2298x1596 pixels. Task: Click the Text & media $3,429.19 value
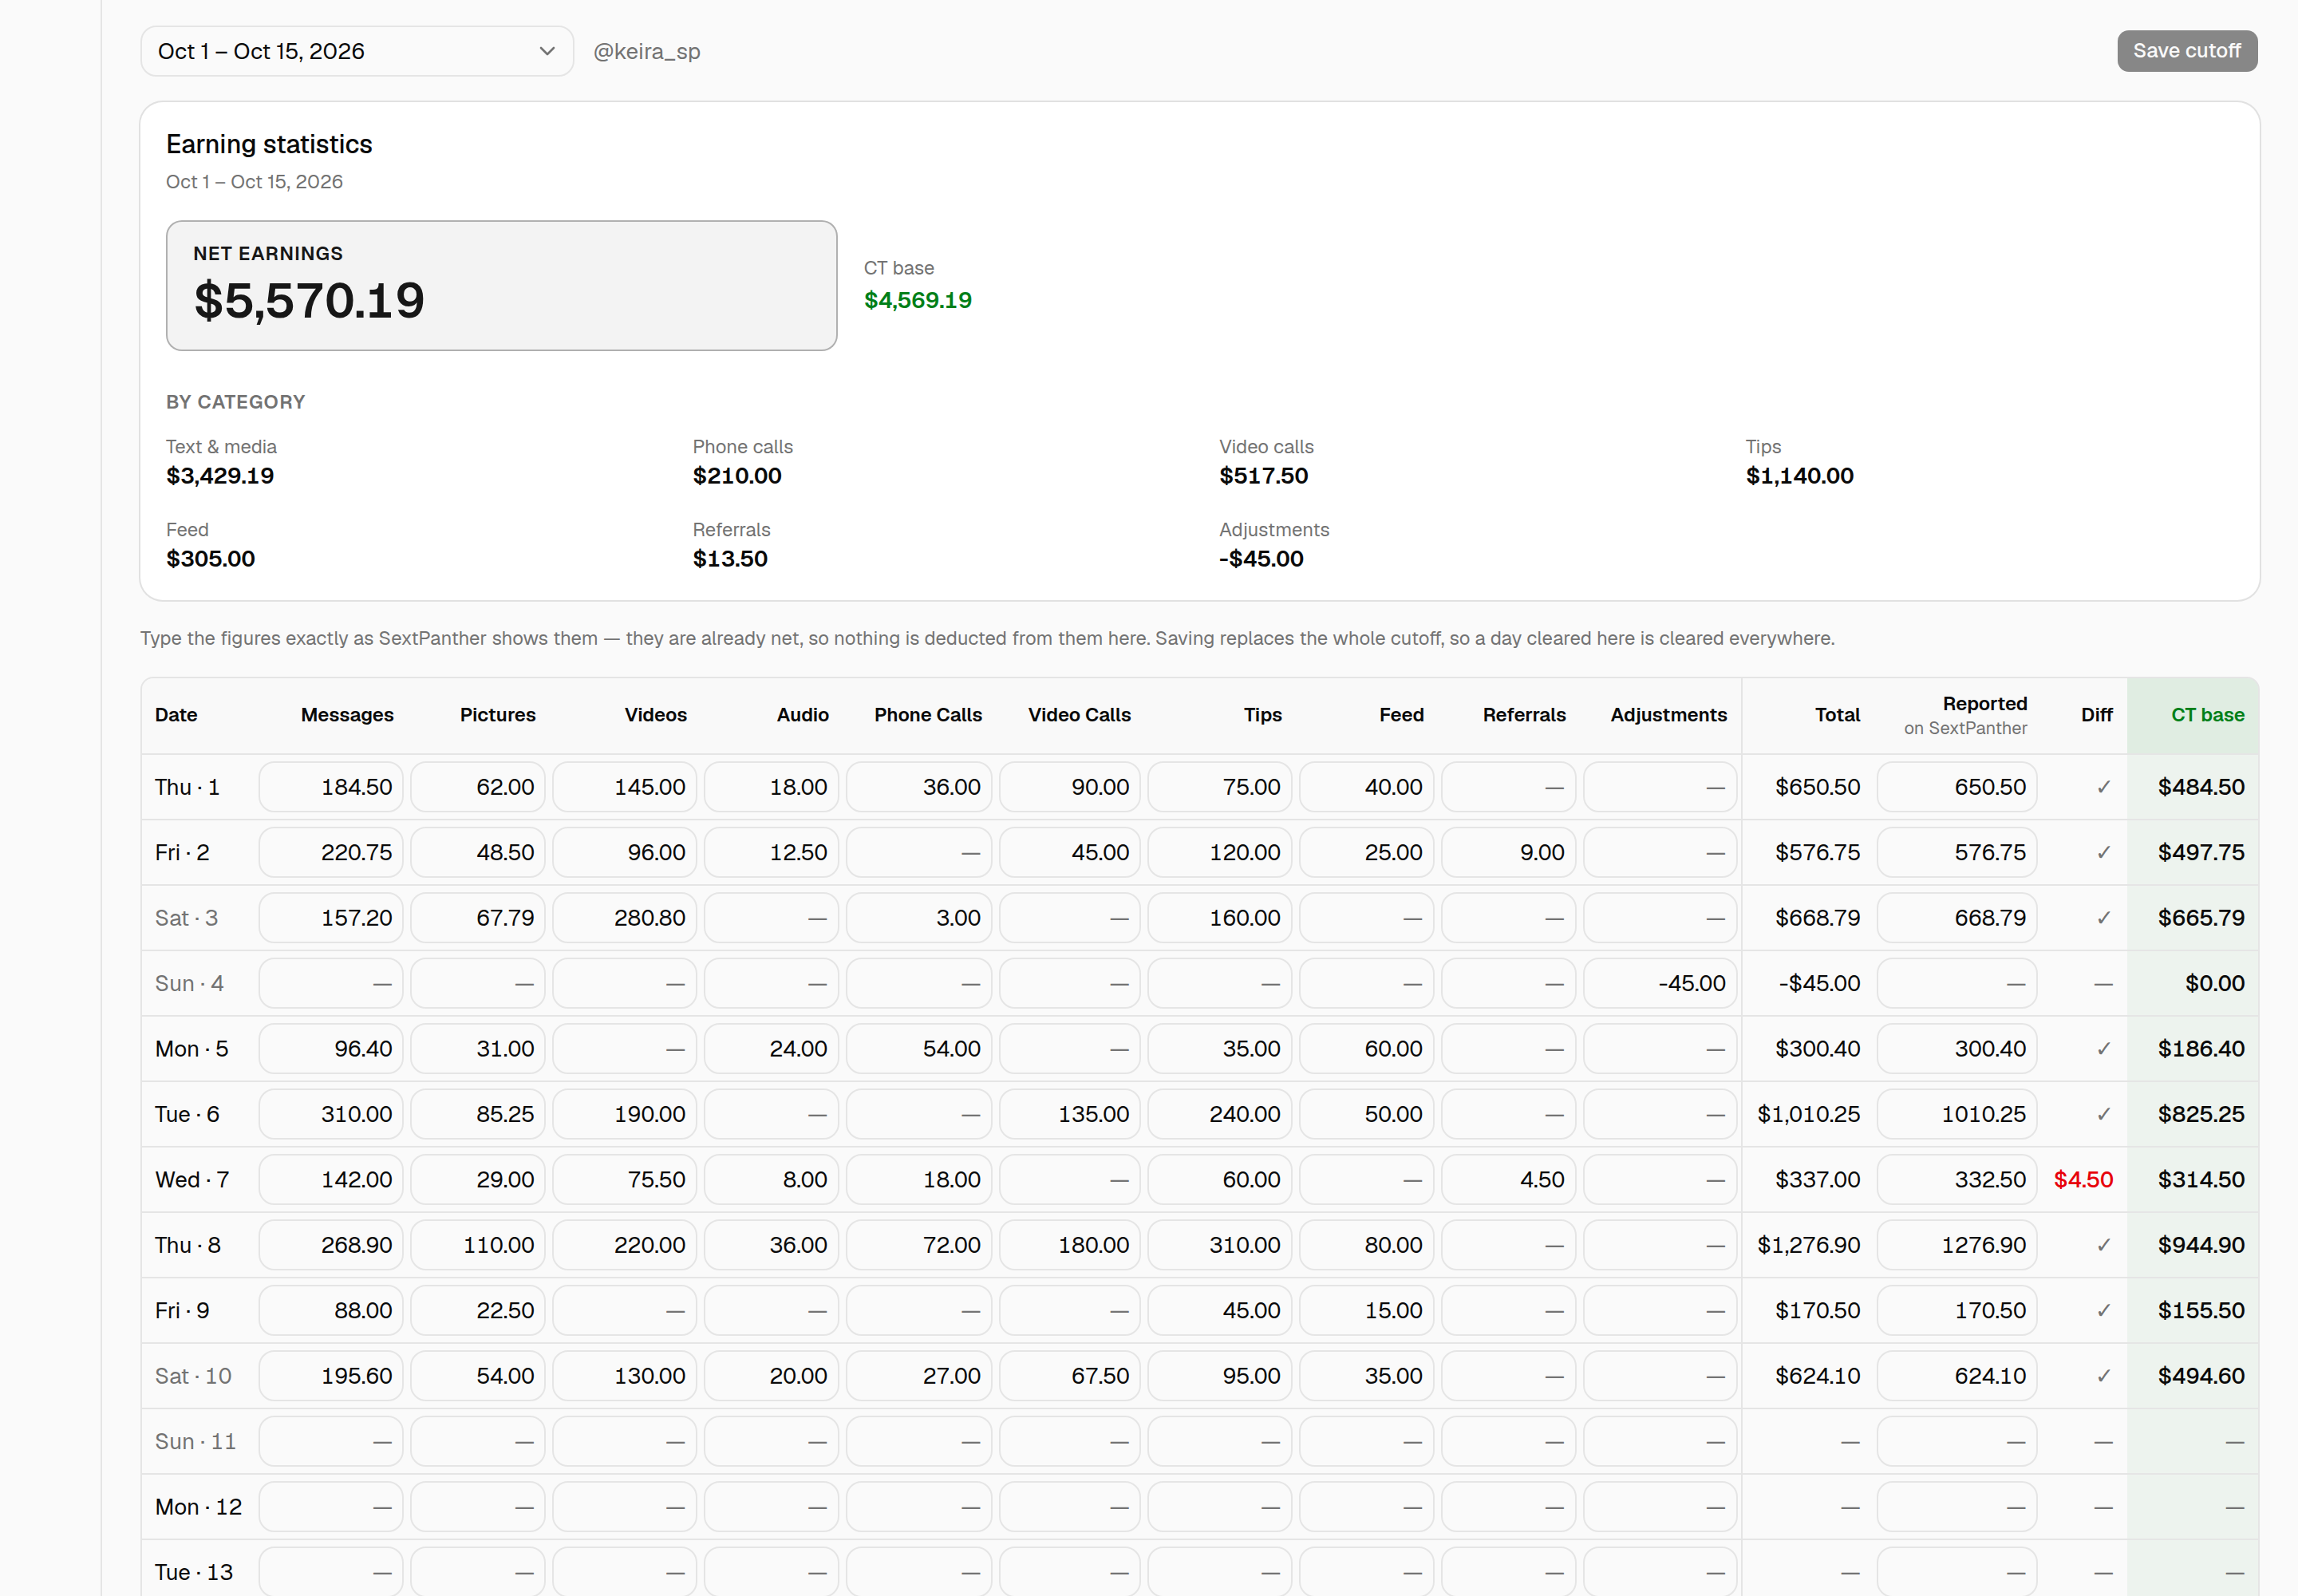click(x=220, y=476)
